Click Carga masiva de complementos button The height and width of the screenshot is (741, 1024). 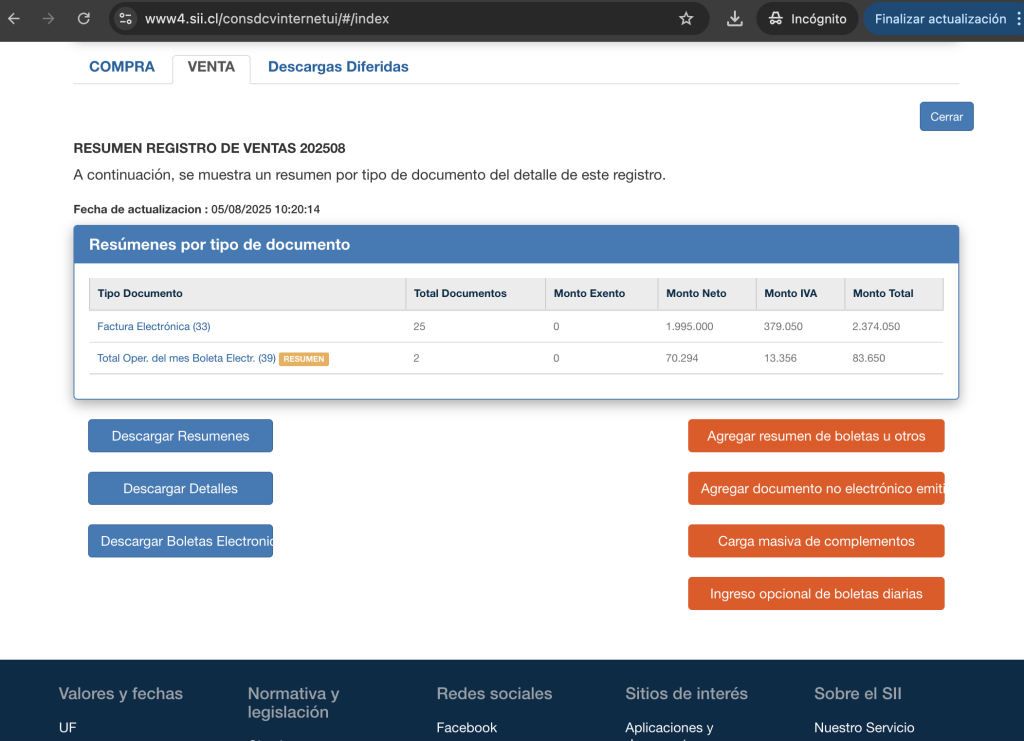tap(816, 541)
